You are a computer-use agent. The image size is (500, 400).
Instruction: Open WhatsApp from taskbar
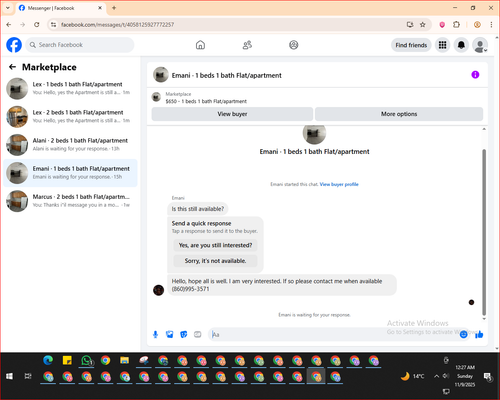tap(87, 360)
